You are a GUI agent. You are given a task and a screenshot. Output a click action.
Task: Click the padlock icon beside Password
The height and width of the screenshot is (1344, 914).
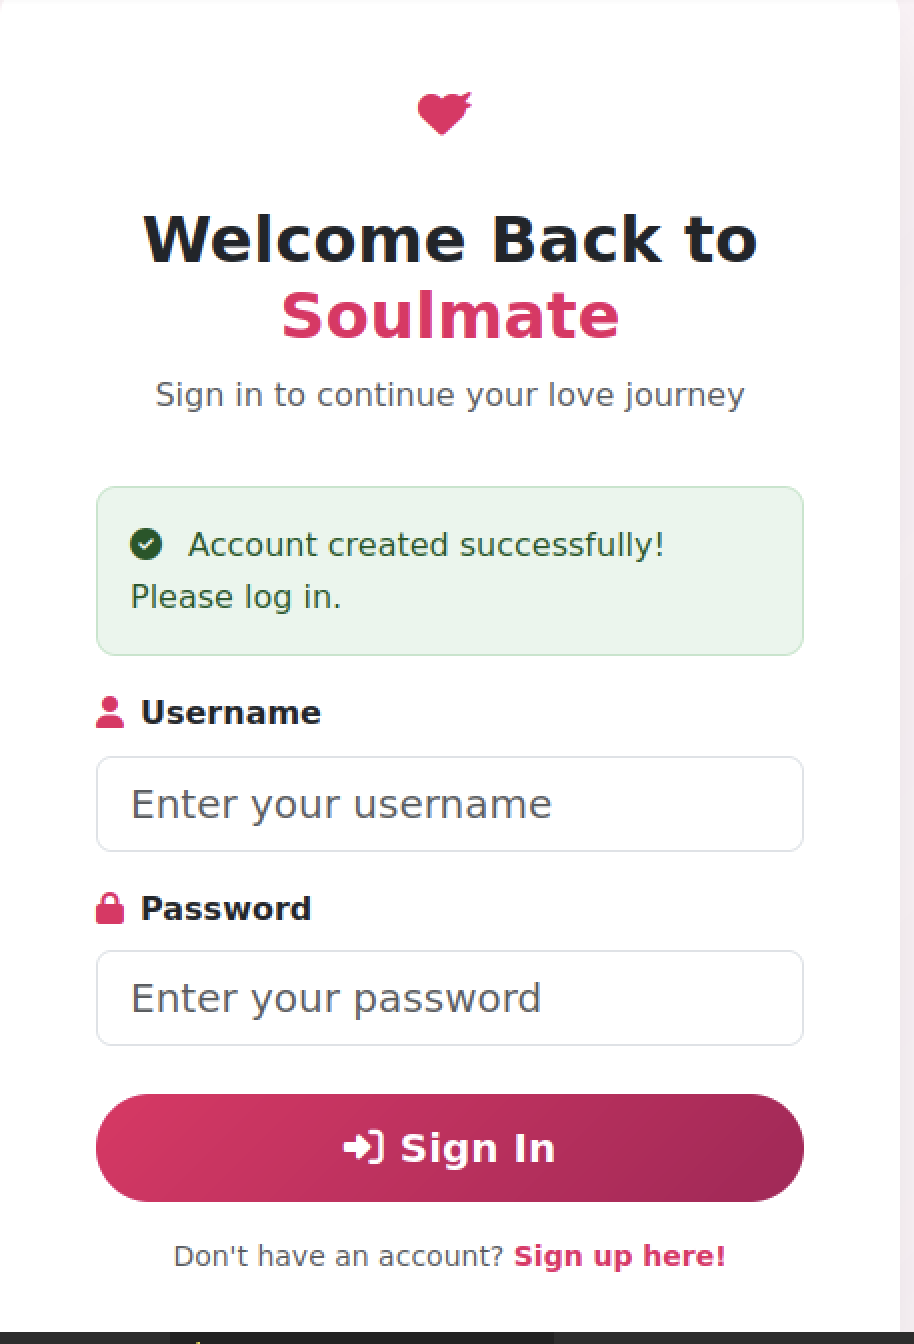coord(110,908)
